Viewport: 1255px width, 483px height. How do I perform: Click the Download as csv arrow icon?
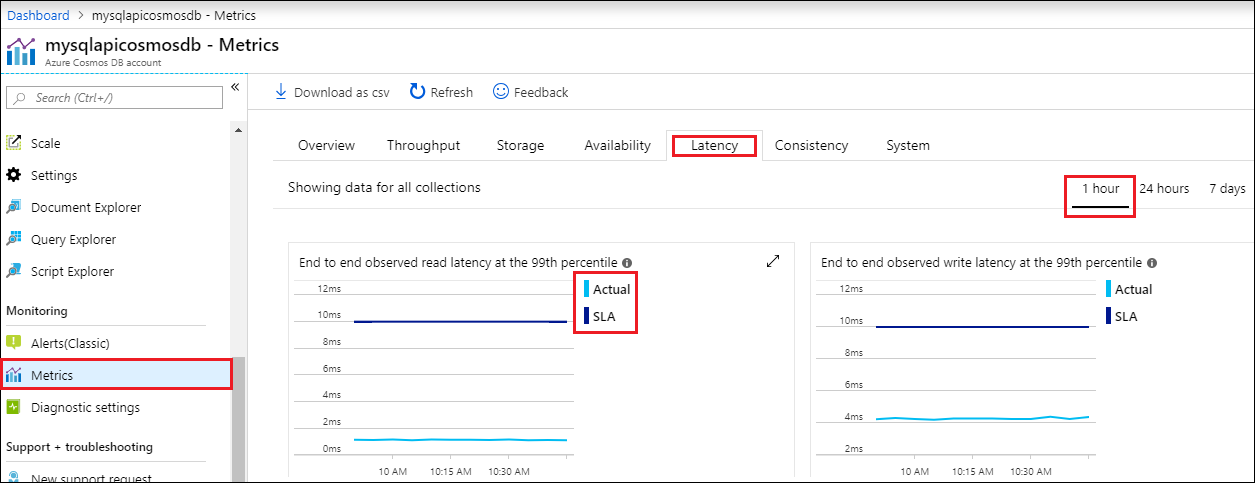pos(281,92)
